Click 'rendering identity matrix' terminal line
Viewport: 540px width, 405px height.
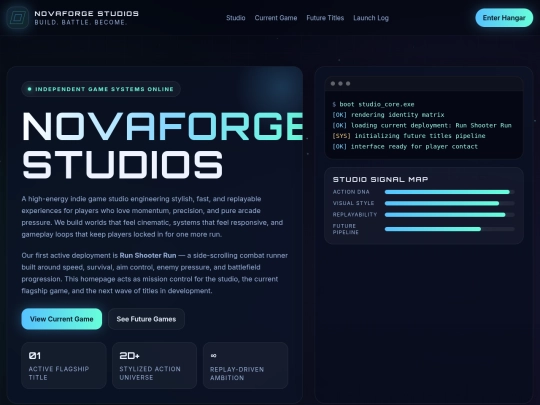pos(388,115)
